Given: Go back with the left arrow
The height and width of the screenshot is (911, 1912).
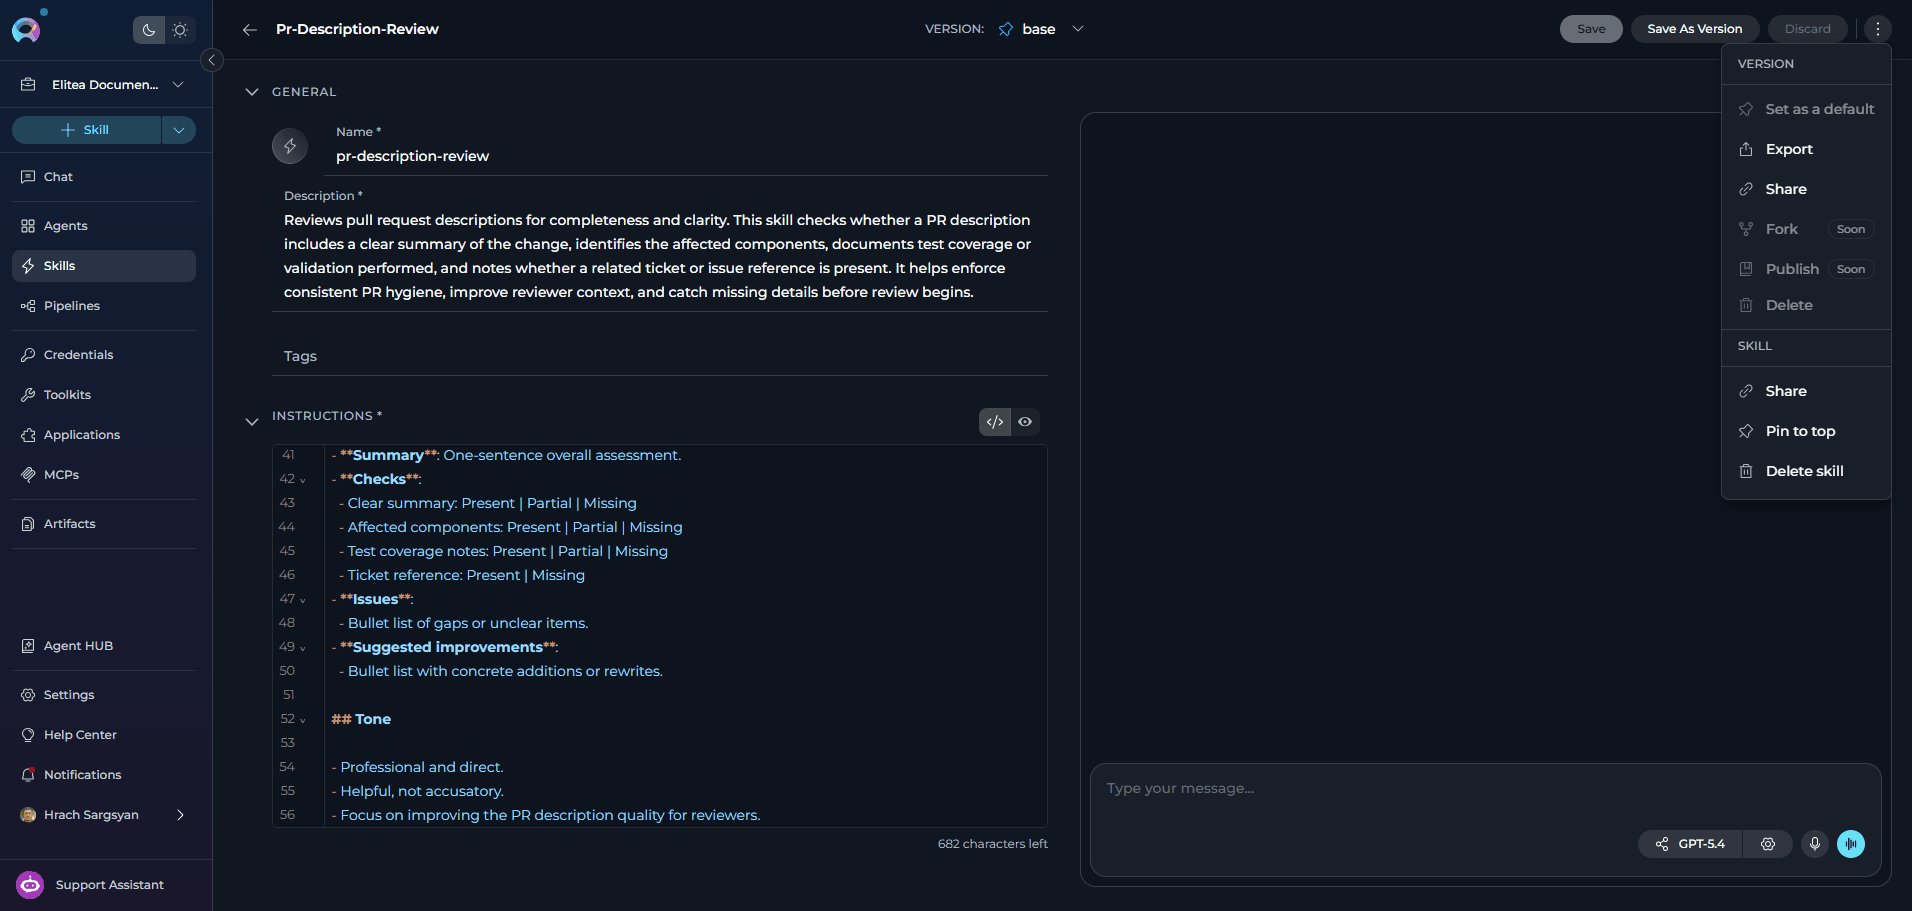Looking at the screenshot, I should (x=250, y=30).
